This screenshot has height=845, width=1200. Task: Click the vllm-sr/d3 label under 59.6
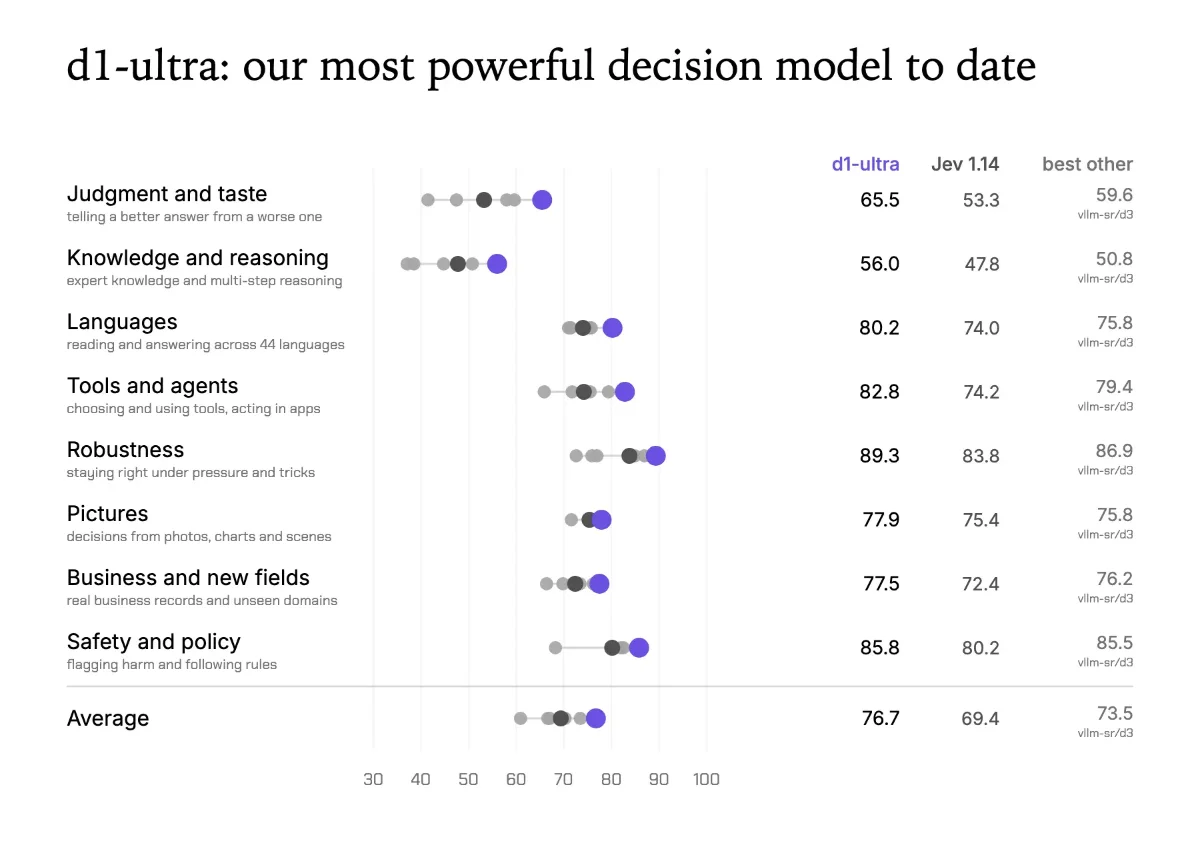(1105, 214)
